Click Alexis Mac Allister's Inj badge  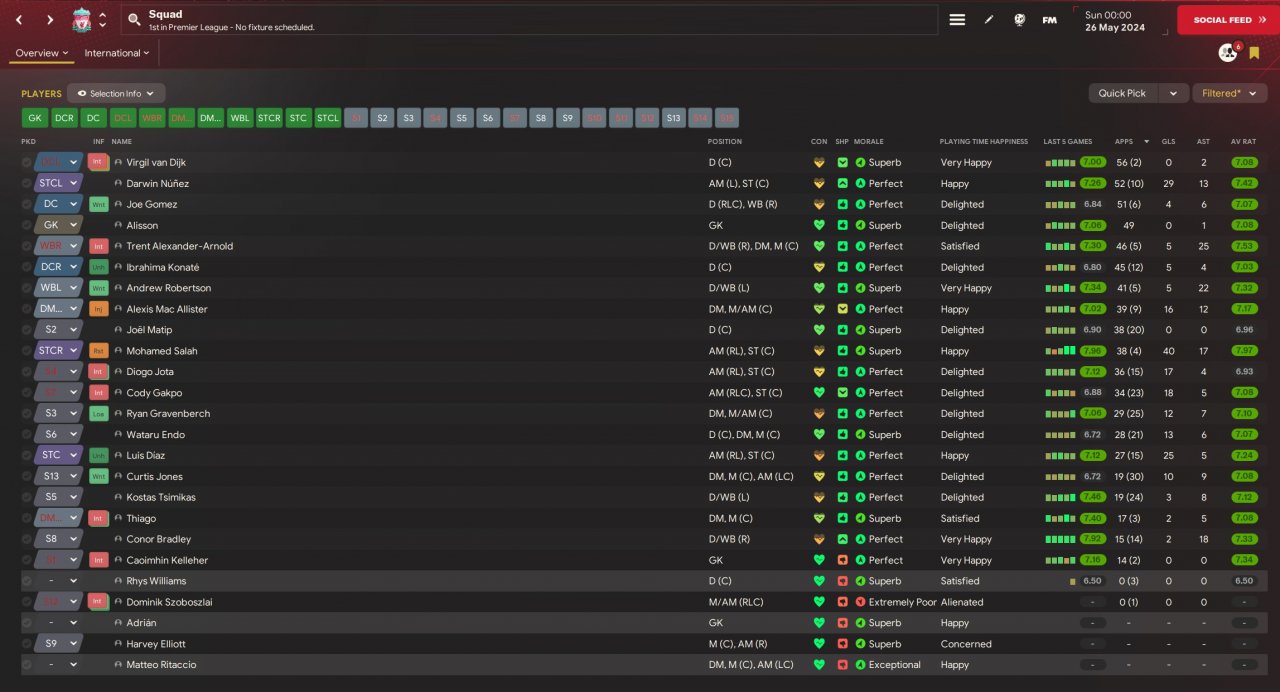point(98,309)
